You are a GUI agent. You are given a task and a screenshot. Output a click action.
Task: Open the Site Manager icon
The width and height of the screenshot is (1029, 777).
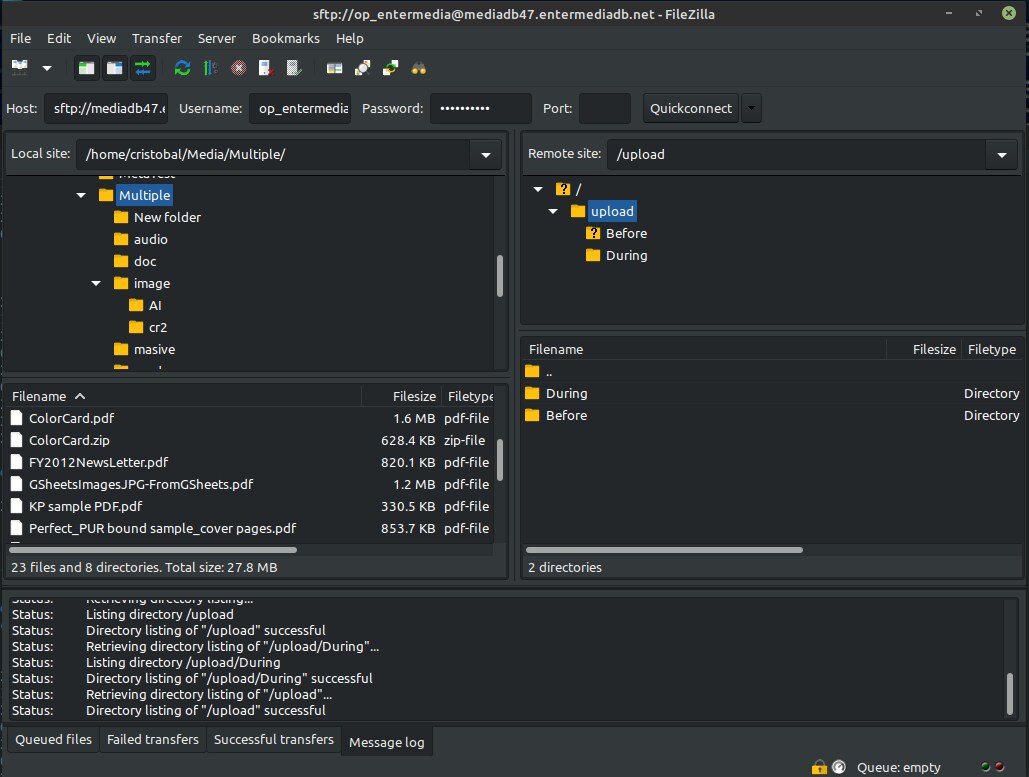pos(20,68)
